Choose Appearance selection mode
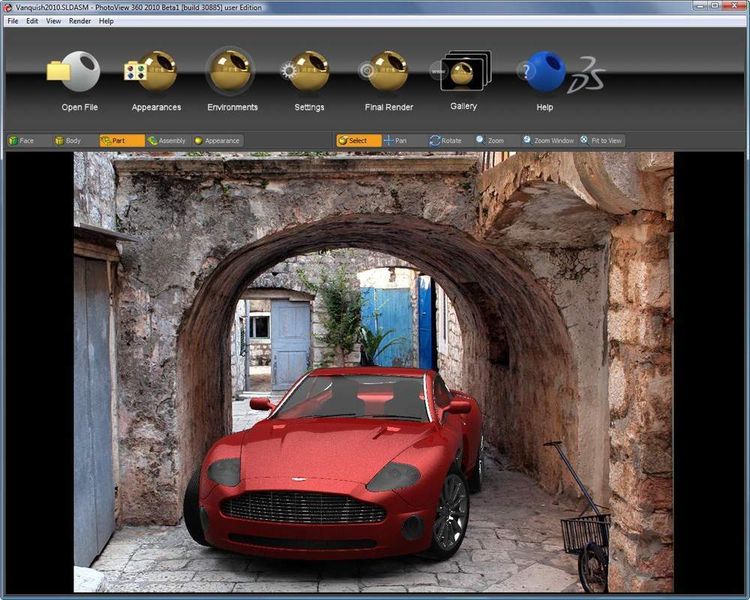This screenshot has width=750, height=600. pos(218,141)
